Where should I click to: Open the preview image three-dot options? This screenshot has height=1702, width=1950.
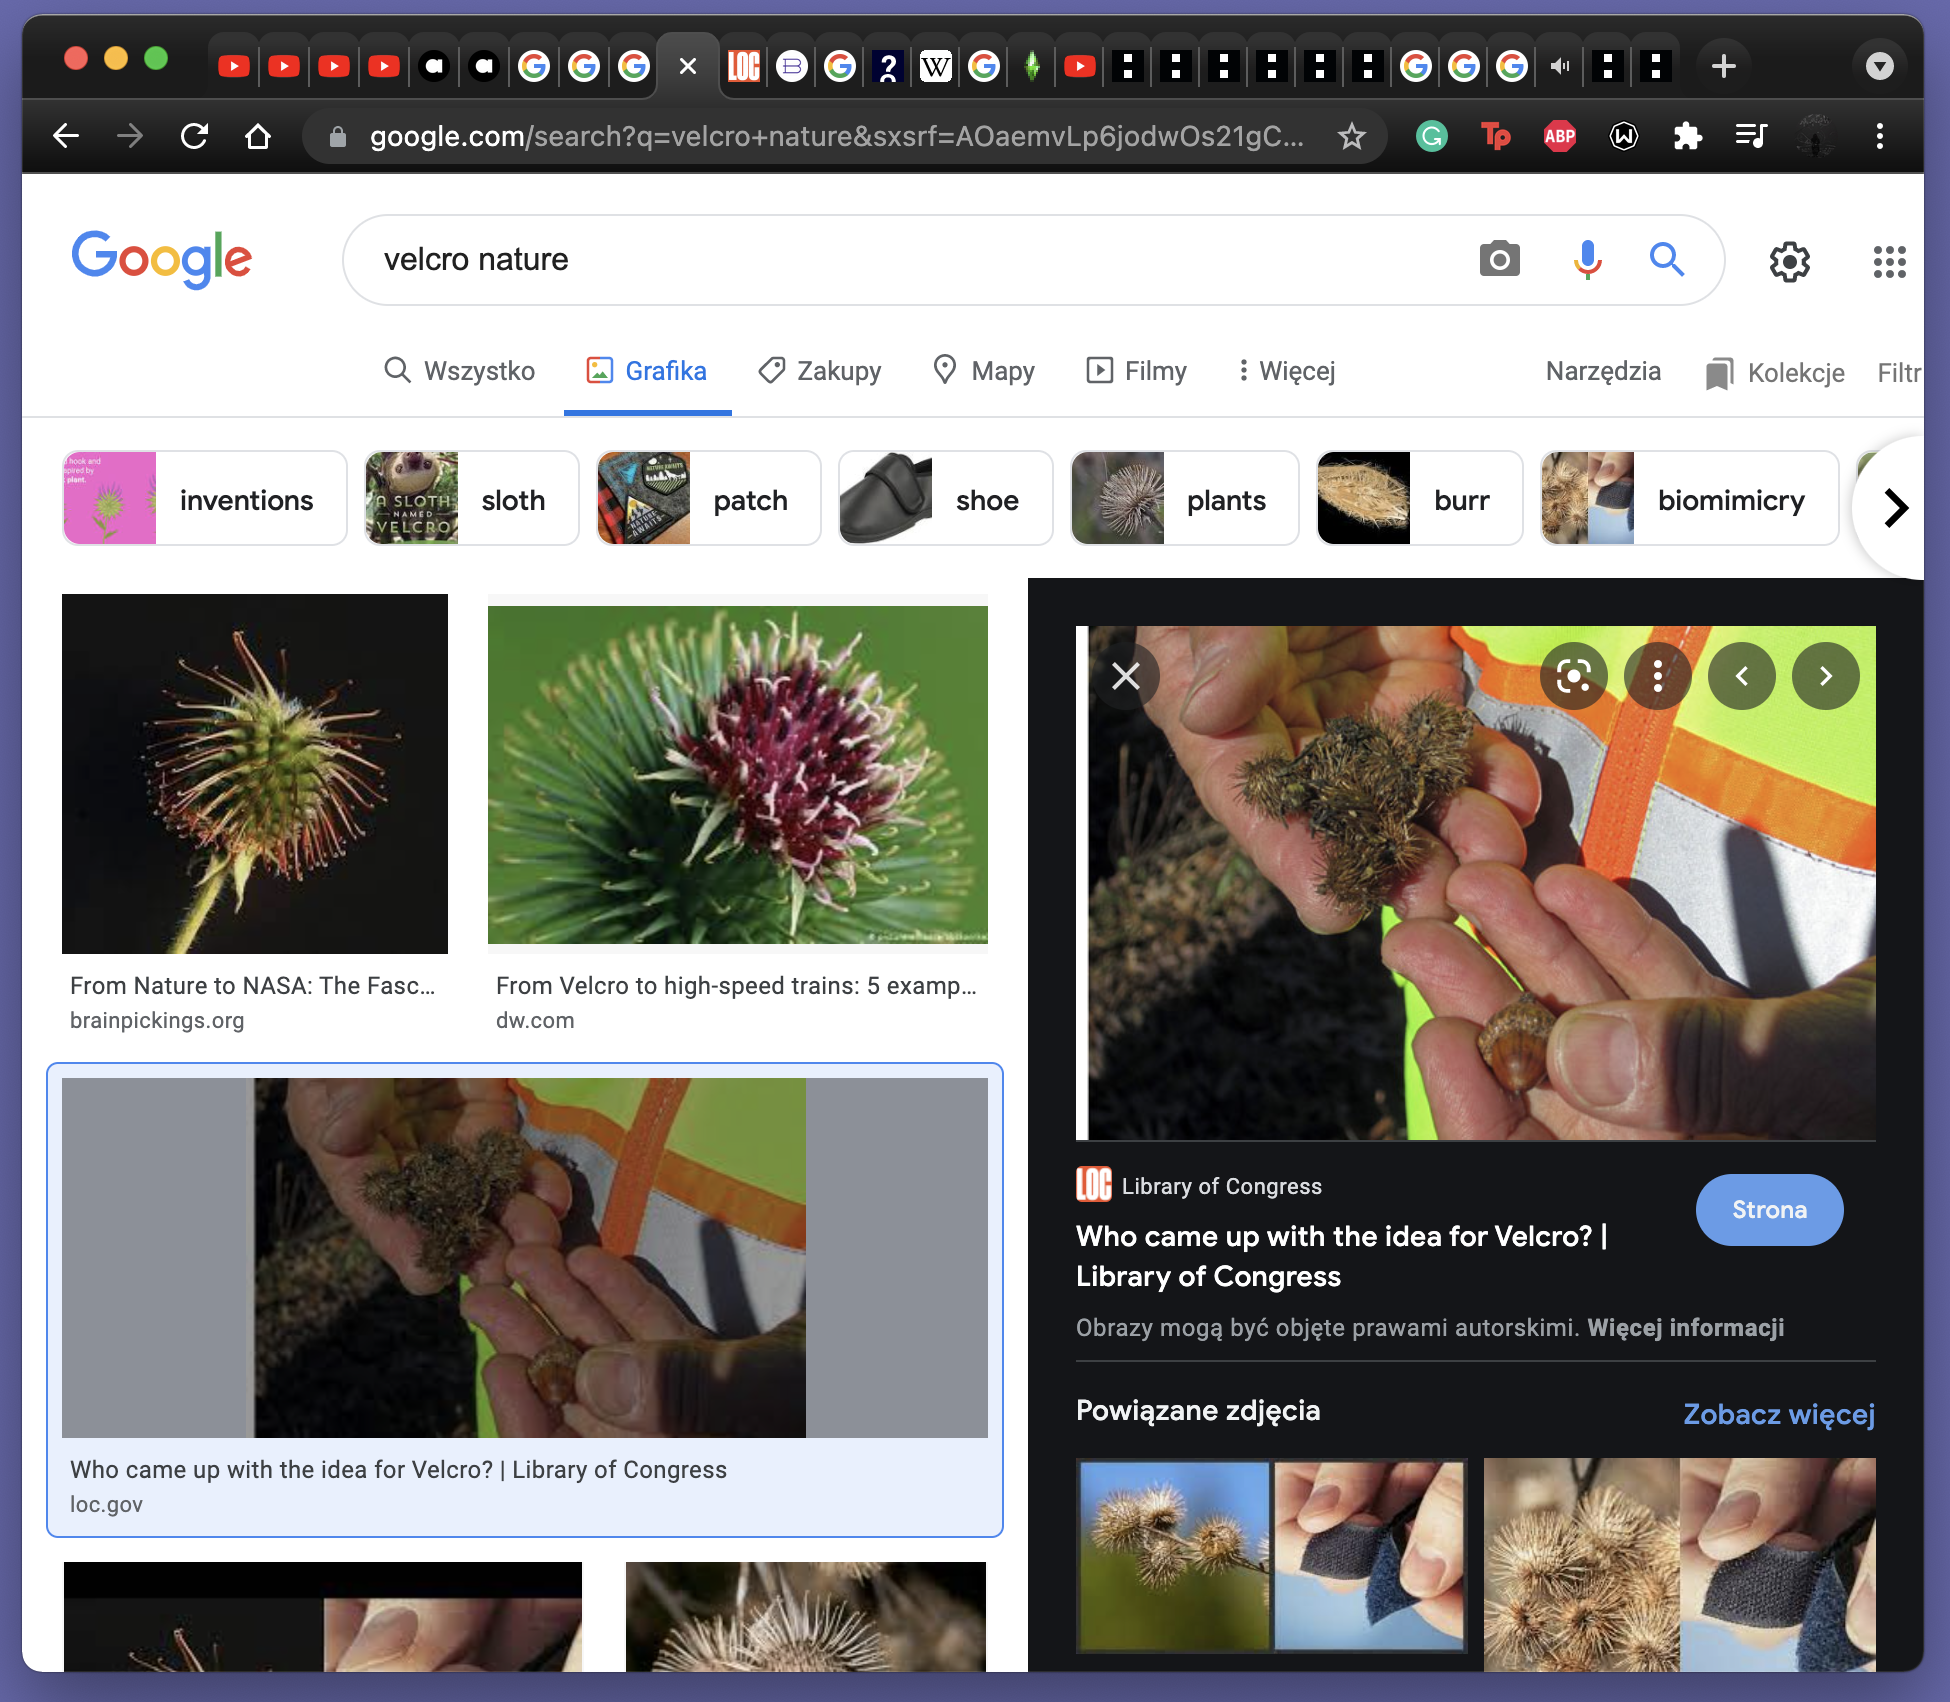[x=1658, y=676]
